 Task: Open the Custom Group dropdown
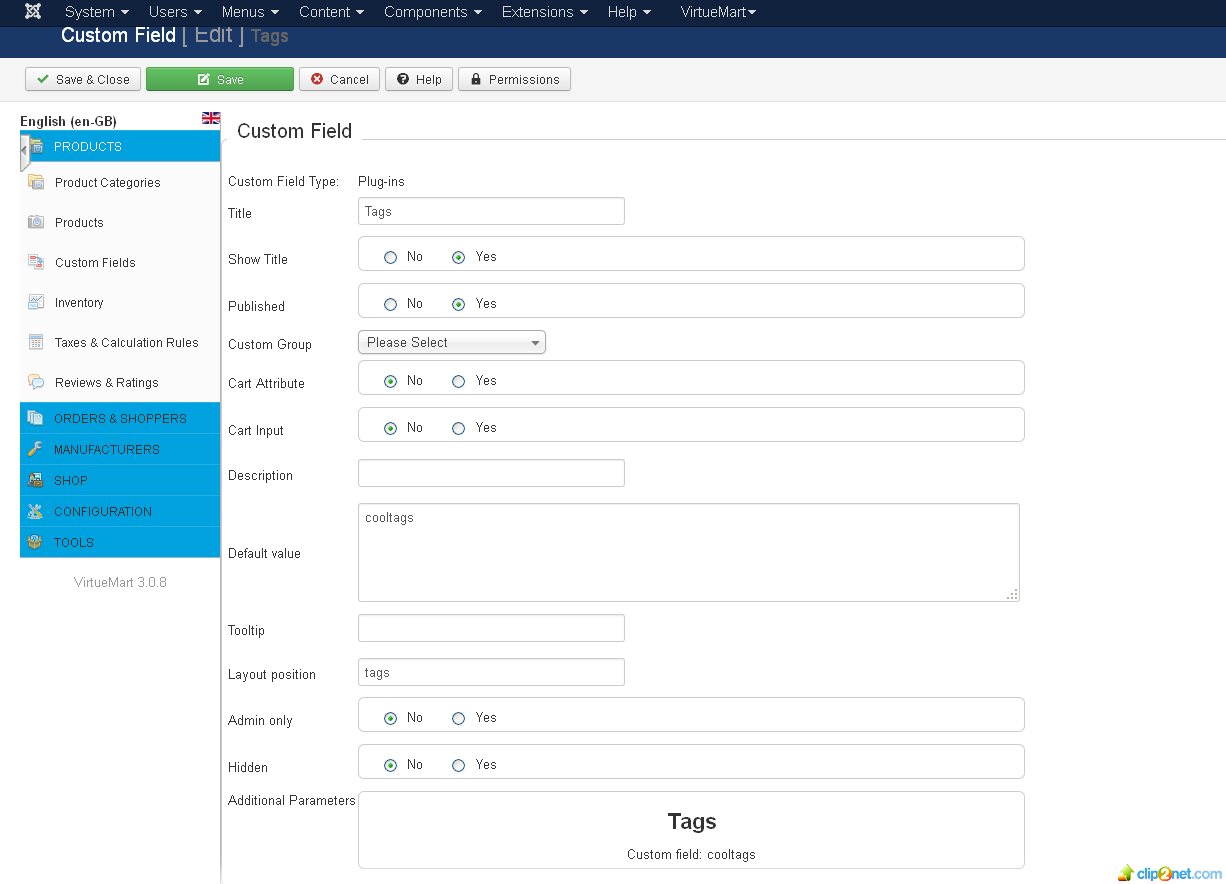[x=451, y=343]
